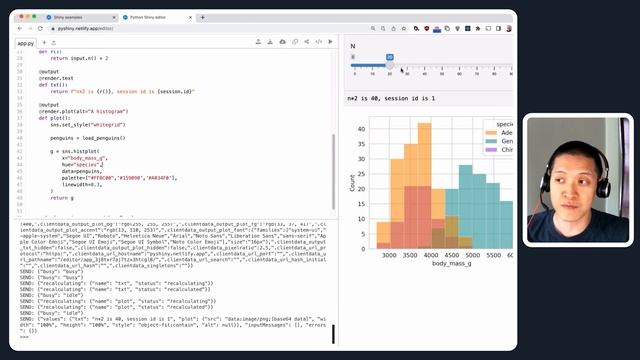The image size is (640, 360).
Task: Open the extensions puzzle-piece menu
Action: [x=478, y=29]
